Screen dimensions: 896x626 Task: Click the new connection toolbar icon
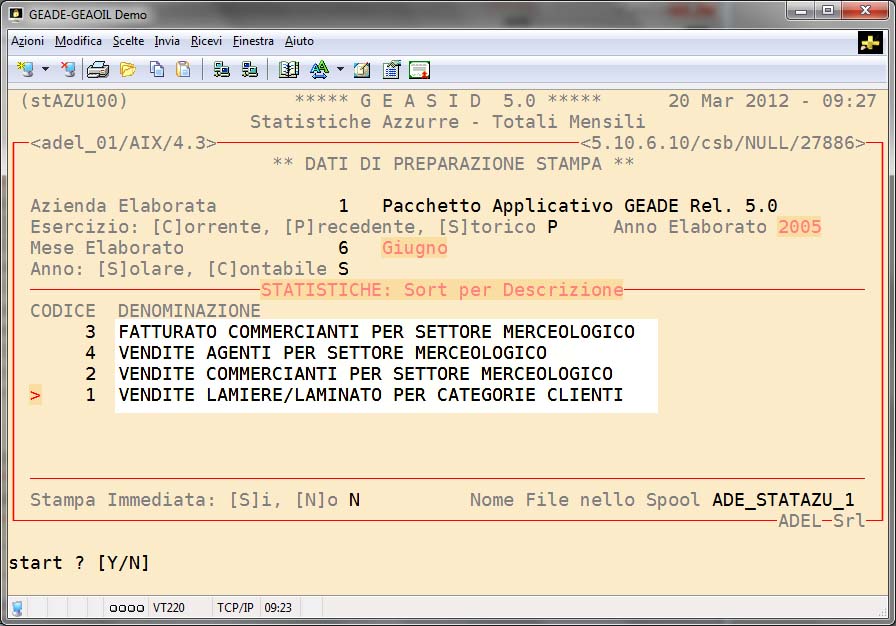coord(25,70)
